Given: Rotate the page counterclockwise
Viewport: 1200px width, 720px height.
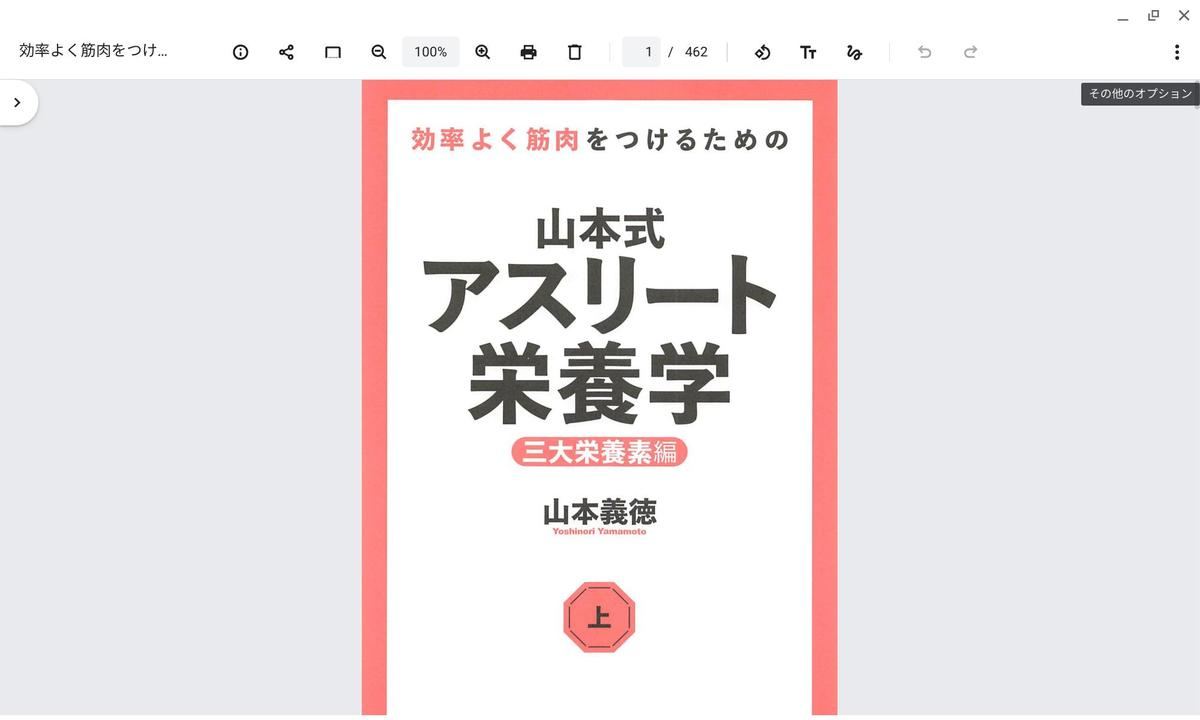Looking at the screenshot, I should coord(762,52).
